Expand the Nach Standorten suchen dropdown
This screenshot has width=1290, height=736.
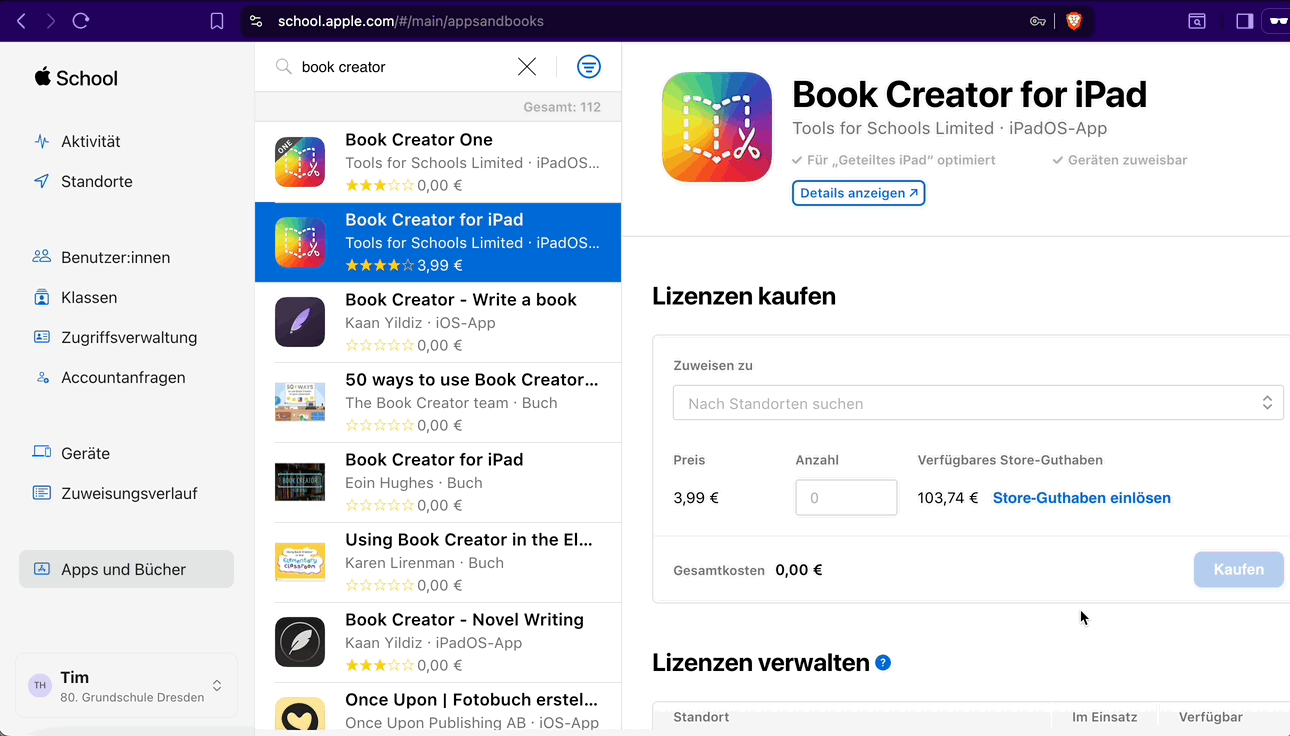[x=978, y=403]
